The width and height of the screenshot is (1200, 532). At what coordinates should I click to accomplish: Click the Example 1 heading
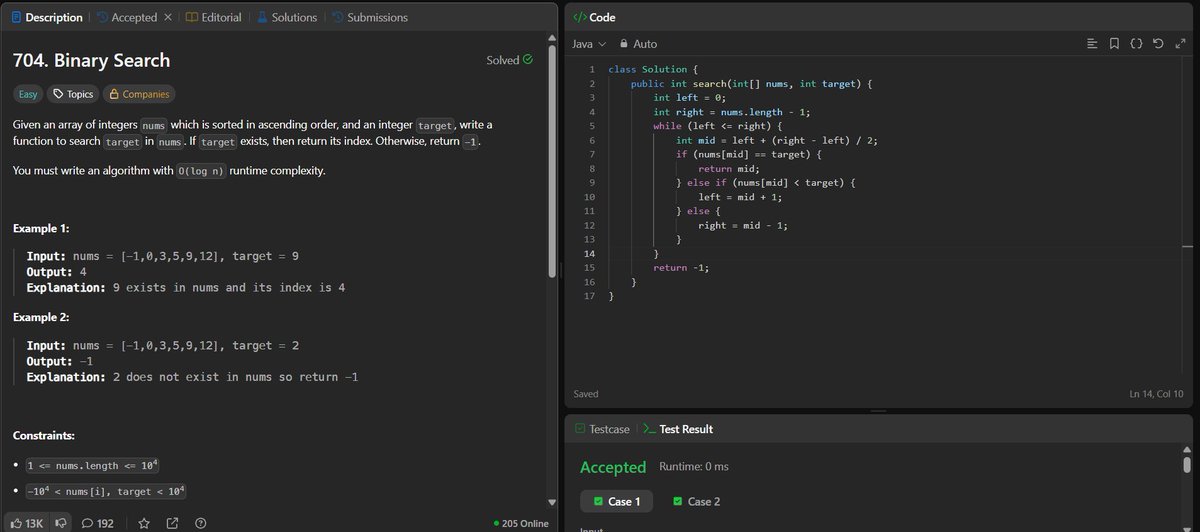tap(41, 229)
